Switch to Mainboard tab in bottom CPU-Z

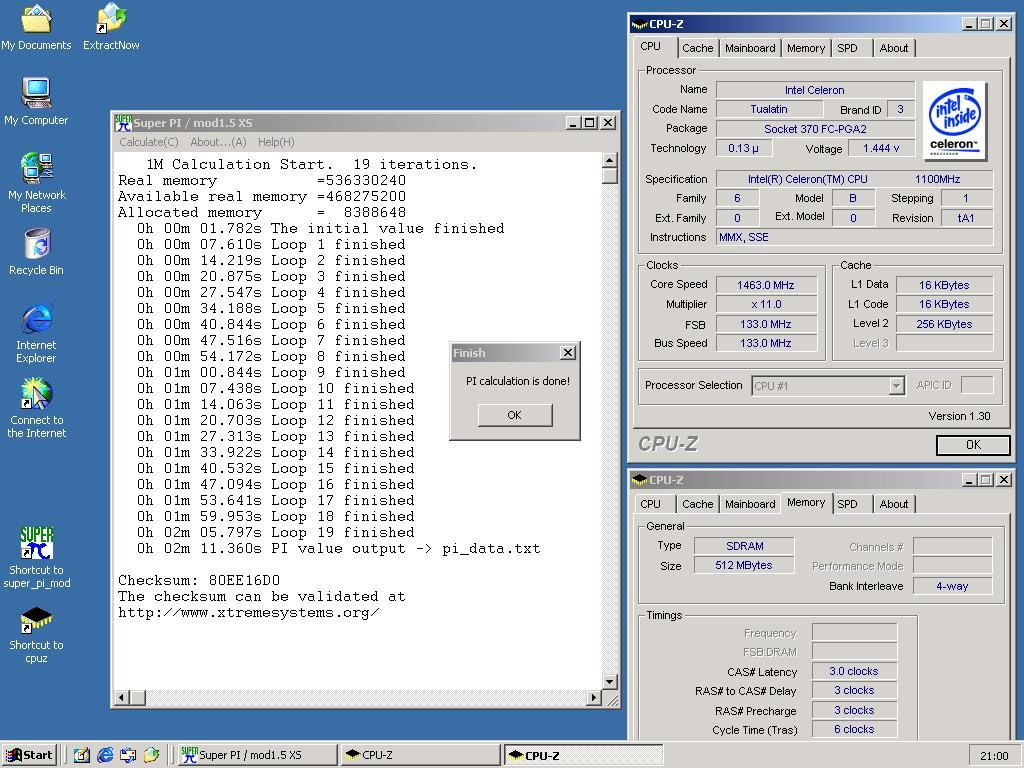(x=750, y=504)
